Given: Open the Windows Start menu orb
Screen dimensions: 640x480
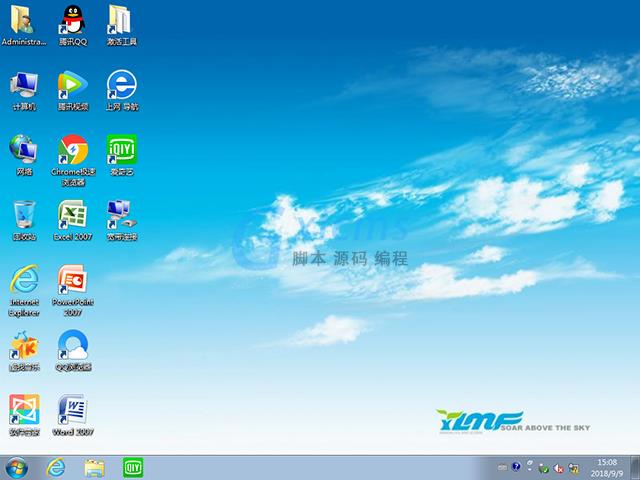Looking at the screenshot, I should pyautogui.click(x=17, y=468).
